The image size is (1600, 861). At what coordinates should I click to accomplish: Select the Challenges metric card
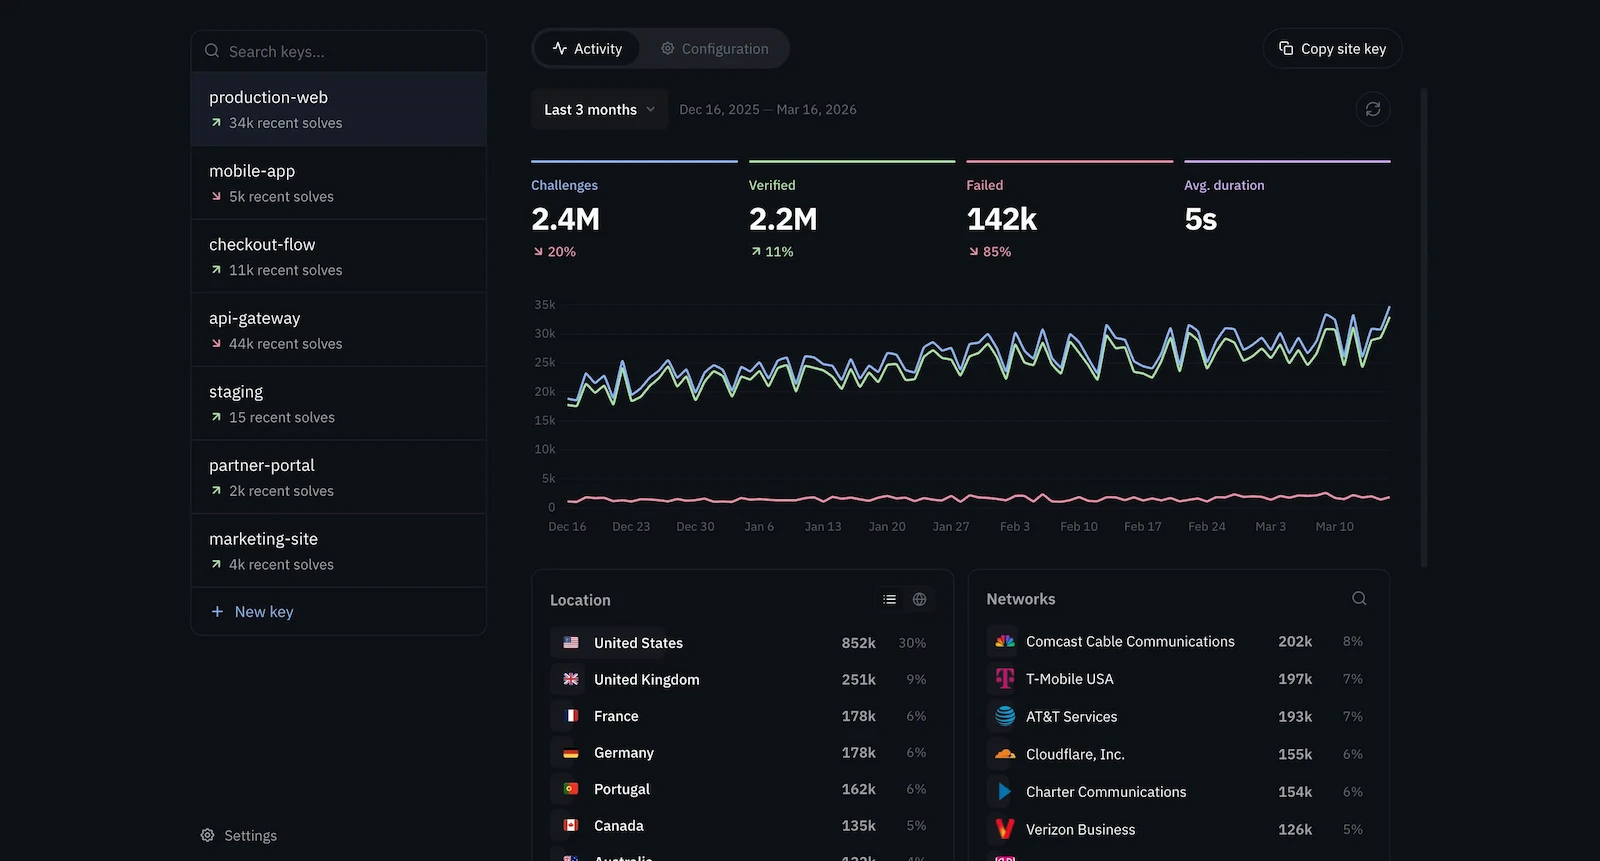[634, 210]
